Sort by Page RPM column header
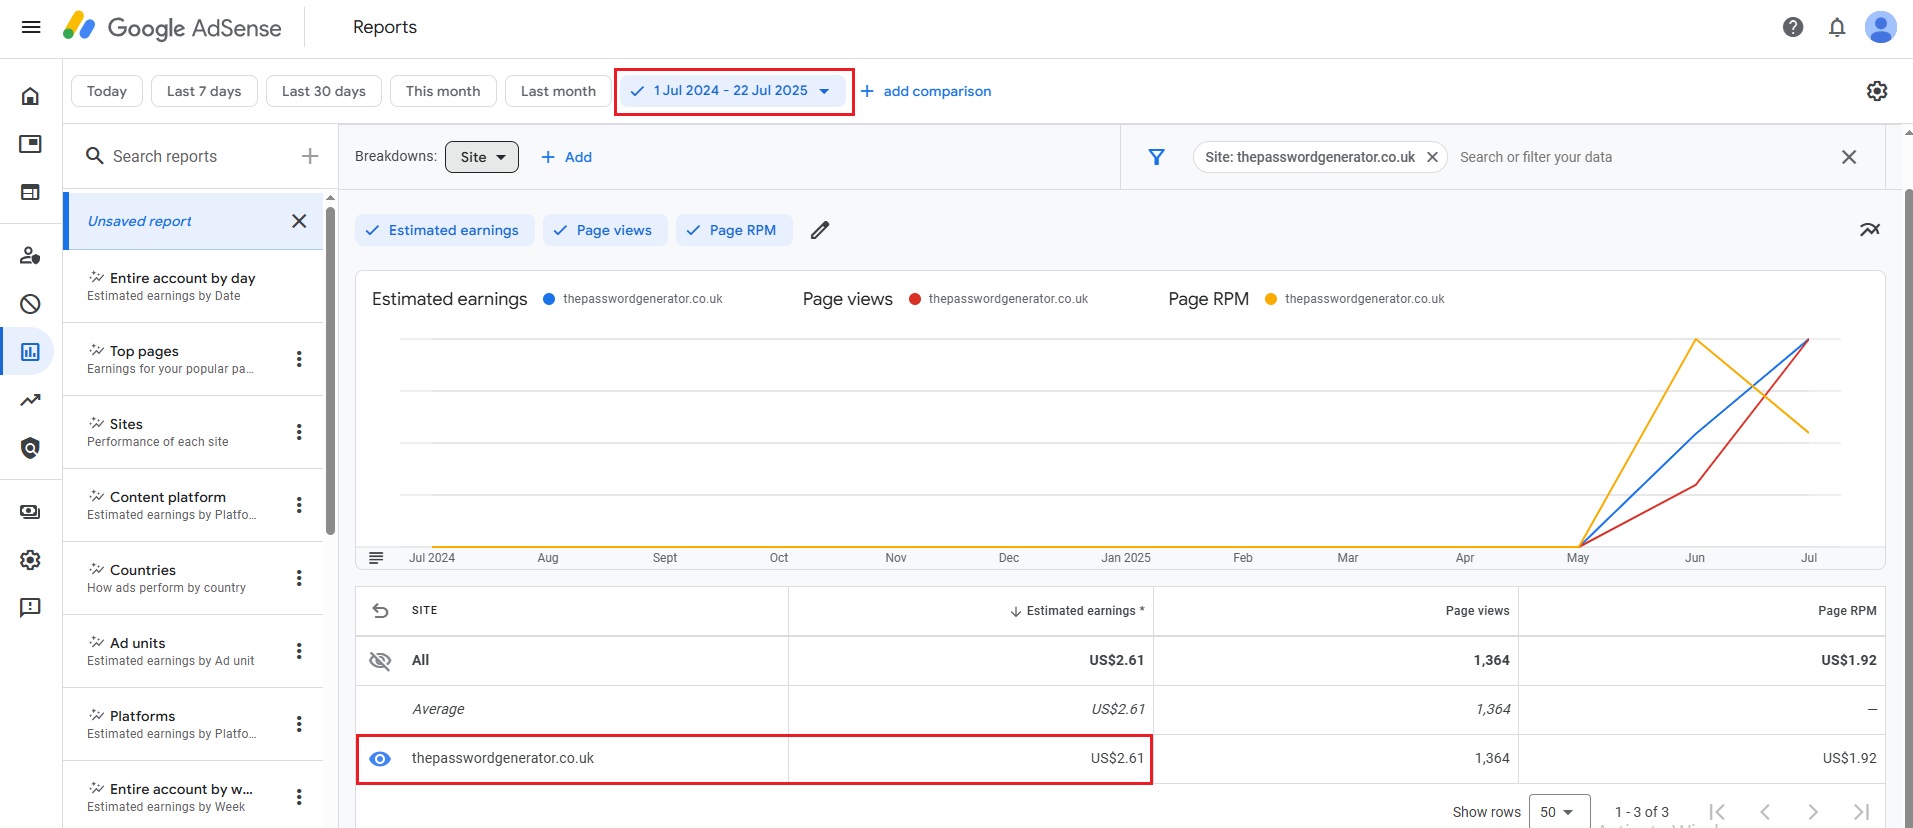The image size is (1913, 828). (x=1847, y=611)
